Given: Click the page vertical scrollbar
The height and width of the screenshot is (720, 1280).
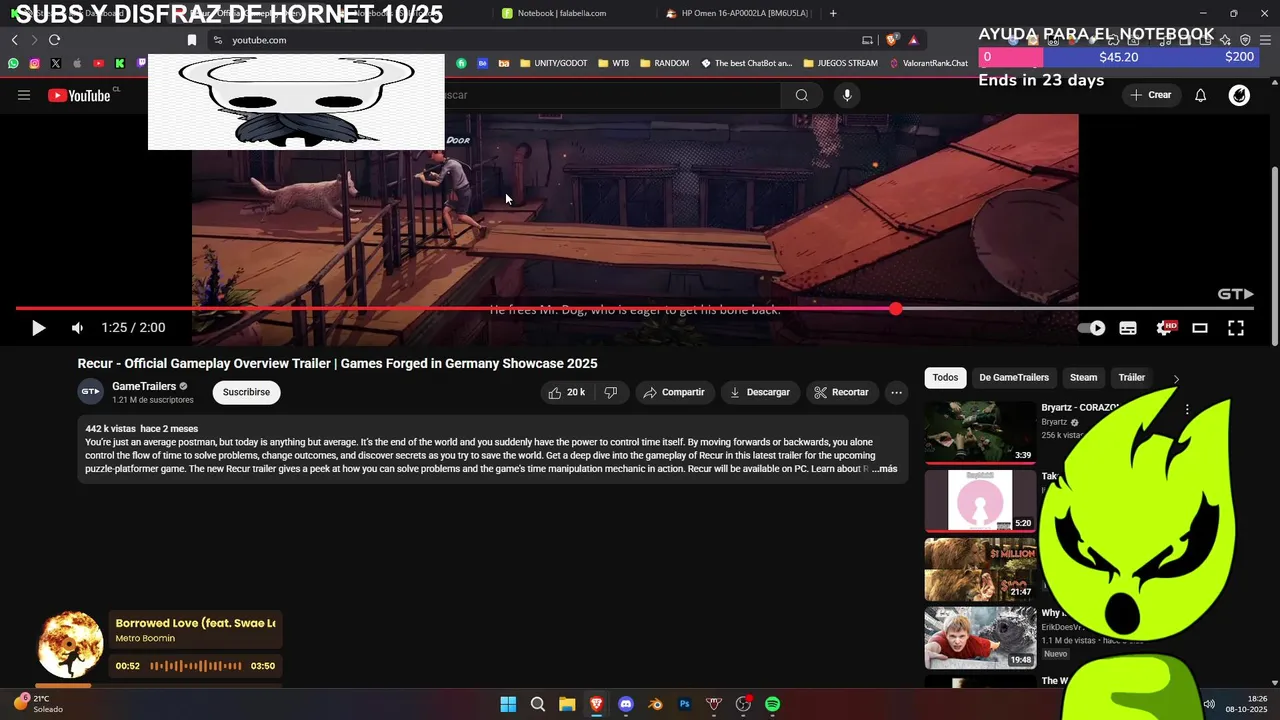Looking at the screenshot, I should point(1274,256).
